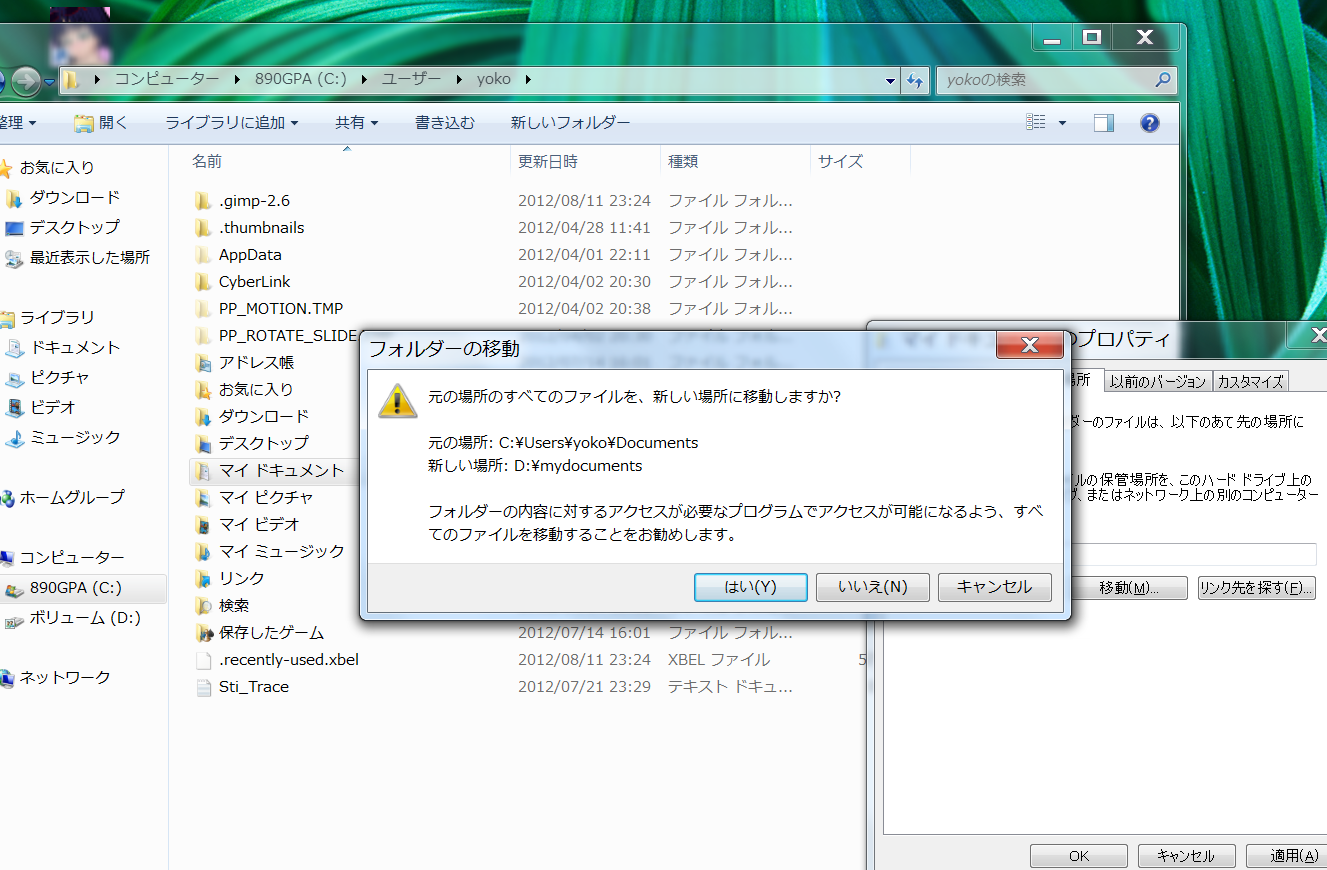Switch to the 以前のバージョン tab
The image size is (1327, 870).
click(1157, 381)
